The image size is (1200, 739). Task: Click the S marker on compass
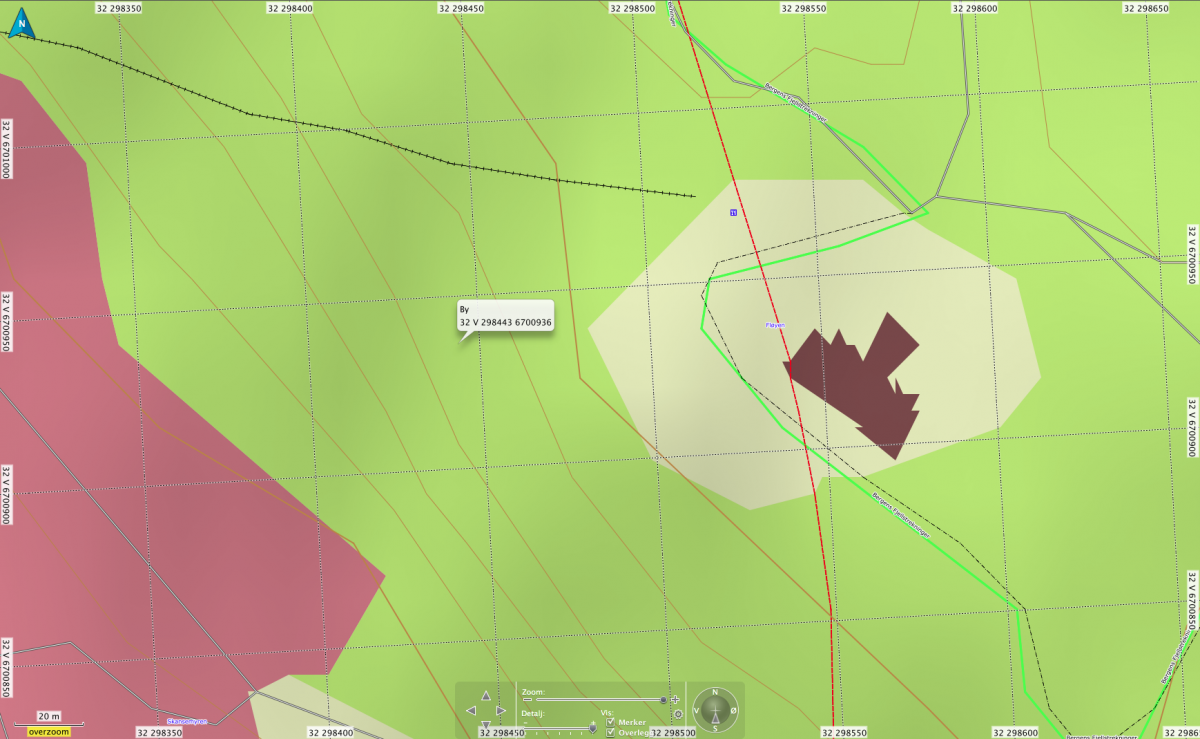(x=716, y=728)
